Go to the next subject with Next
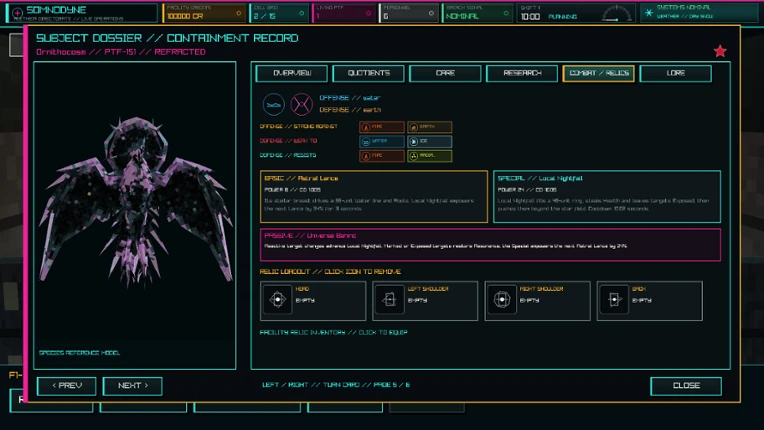 click(x=133, y=386)
